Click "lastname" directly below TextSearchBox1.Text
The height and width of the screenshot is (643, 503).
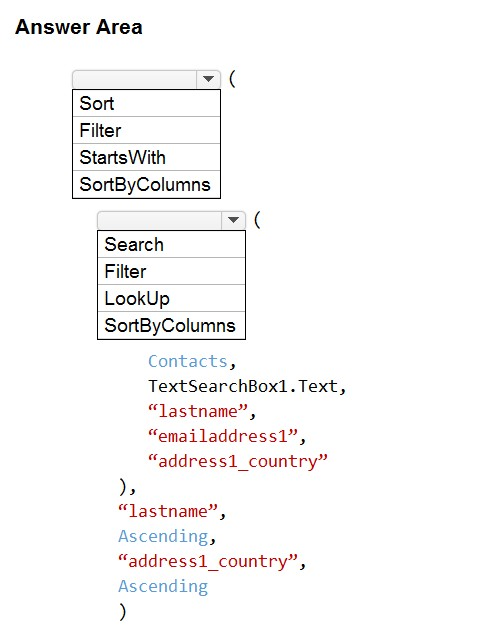(198, 411)
